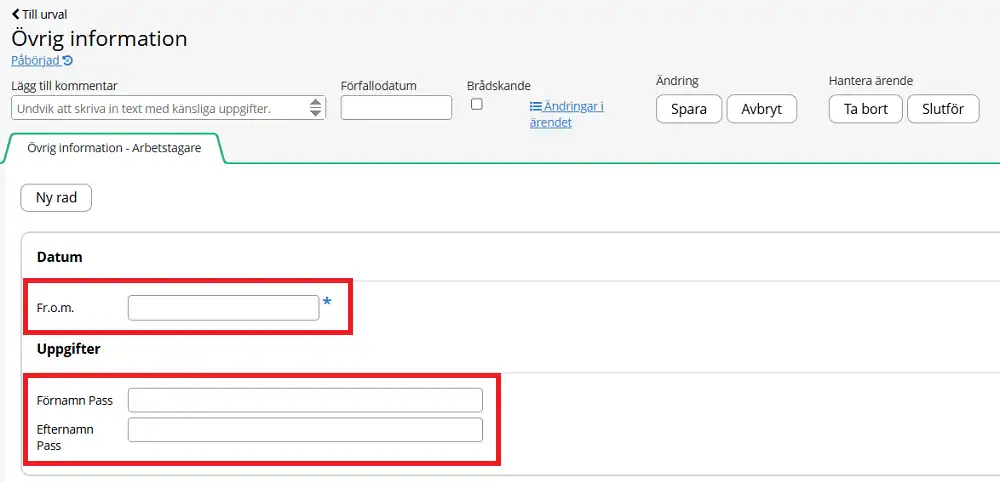The height and width of the screenshot is (483, 1000).
Task: Click the history icon next to Påbörjad
Action: (68, 61)
